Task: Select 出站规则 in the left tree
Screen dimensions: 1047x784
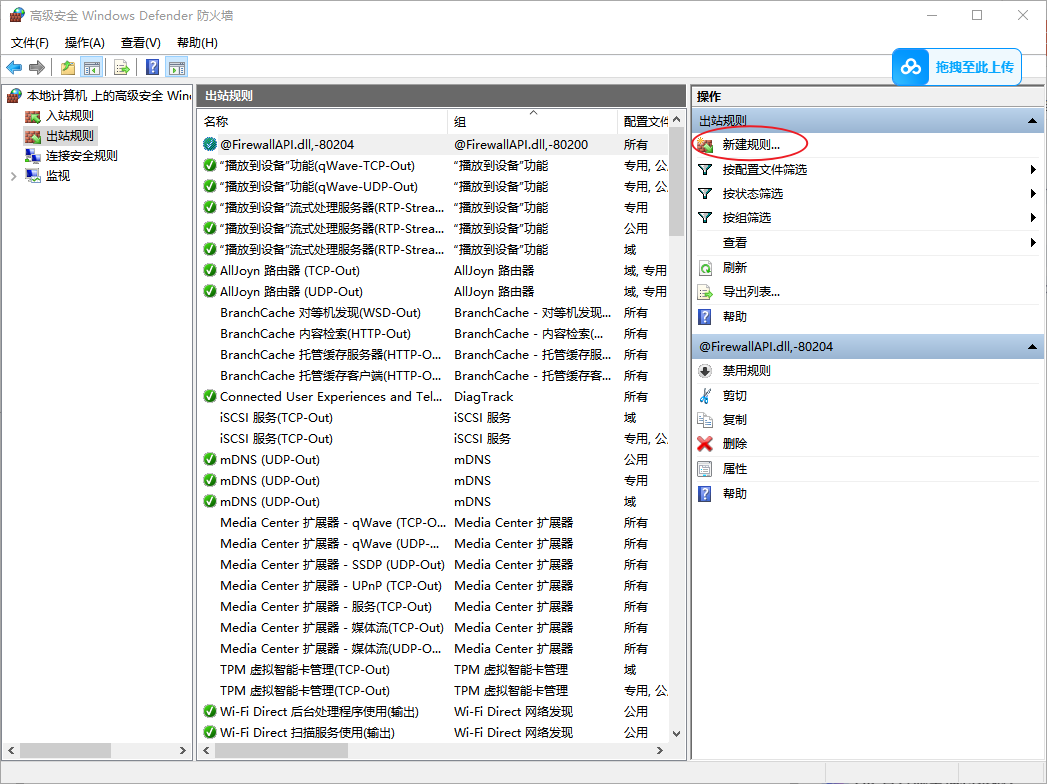Action: click(x=69, y=136)
